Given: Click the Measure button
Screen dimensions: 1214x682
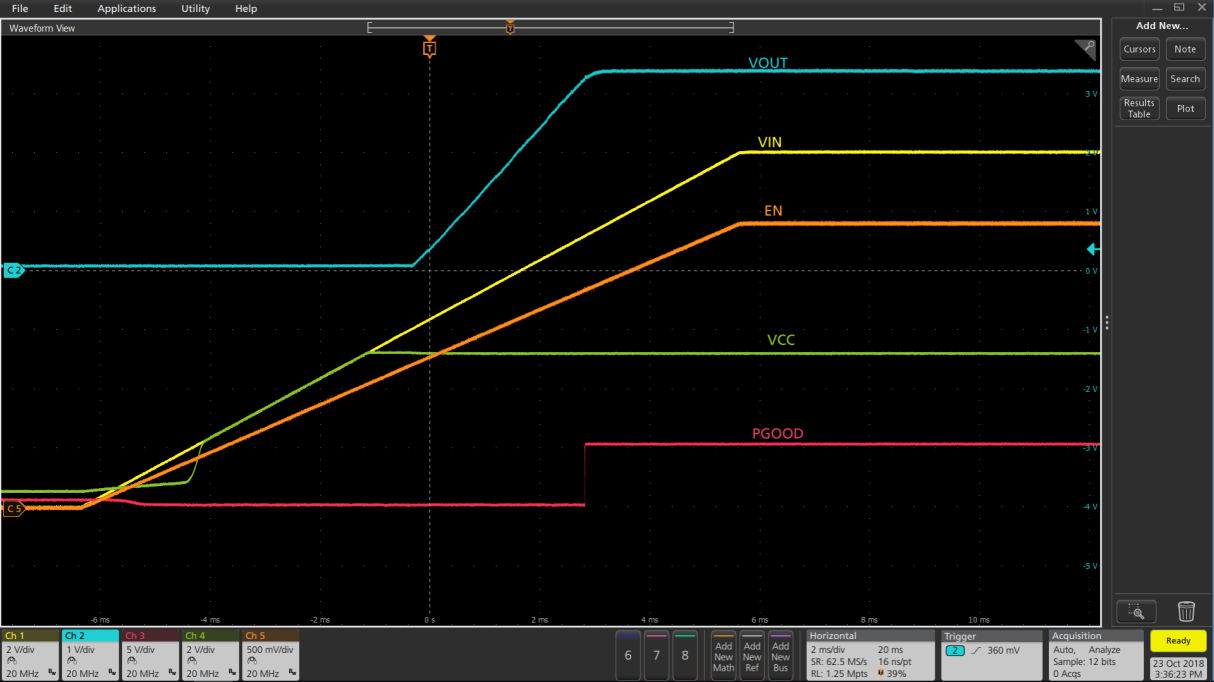Looking at the screenshot, I should [x=1139, y=79].
